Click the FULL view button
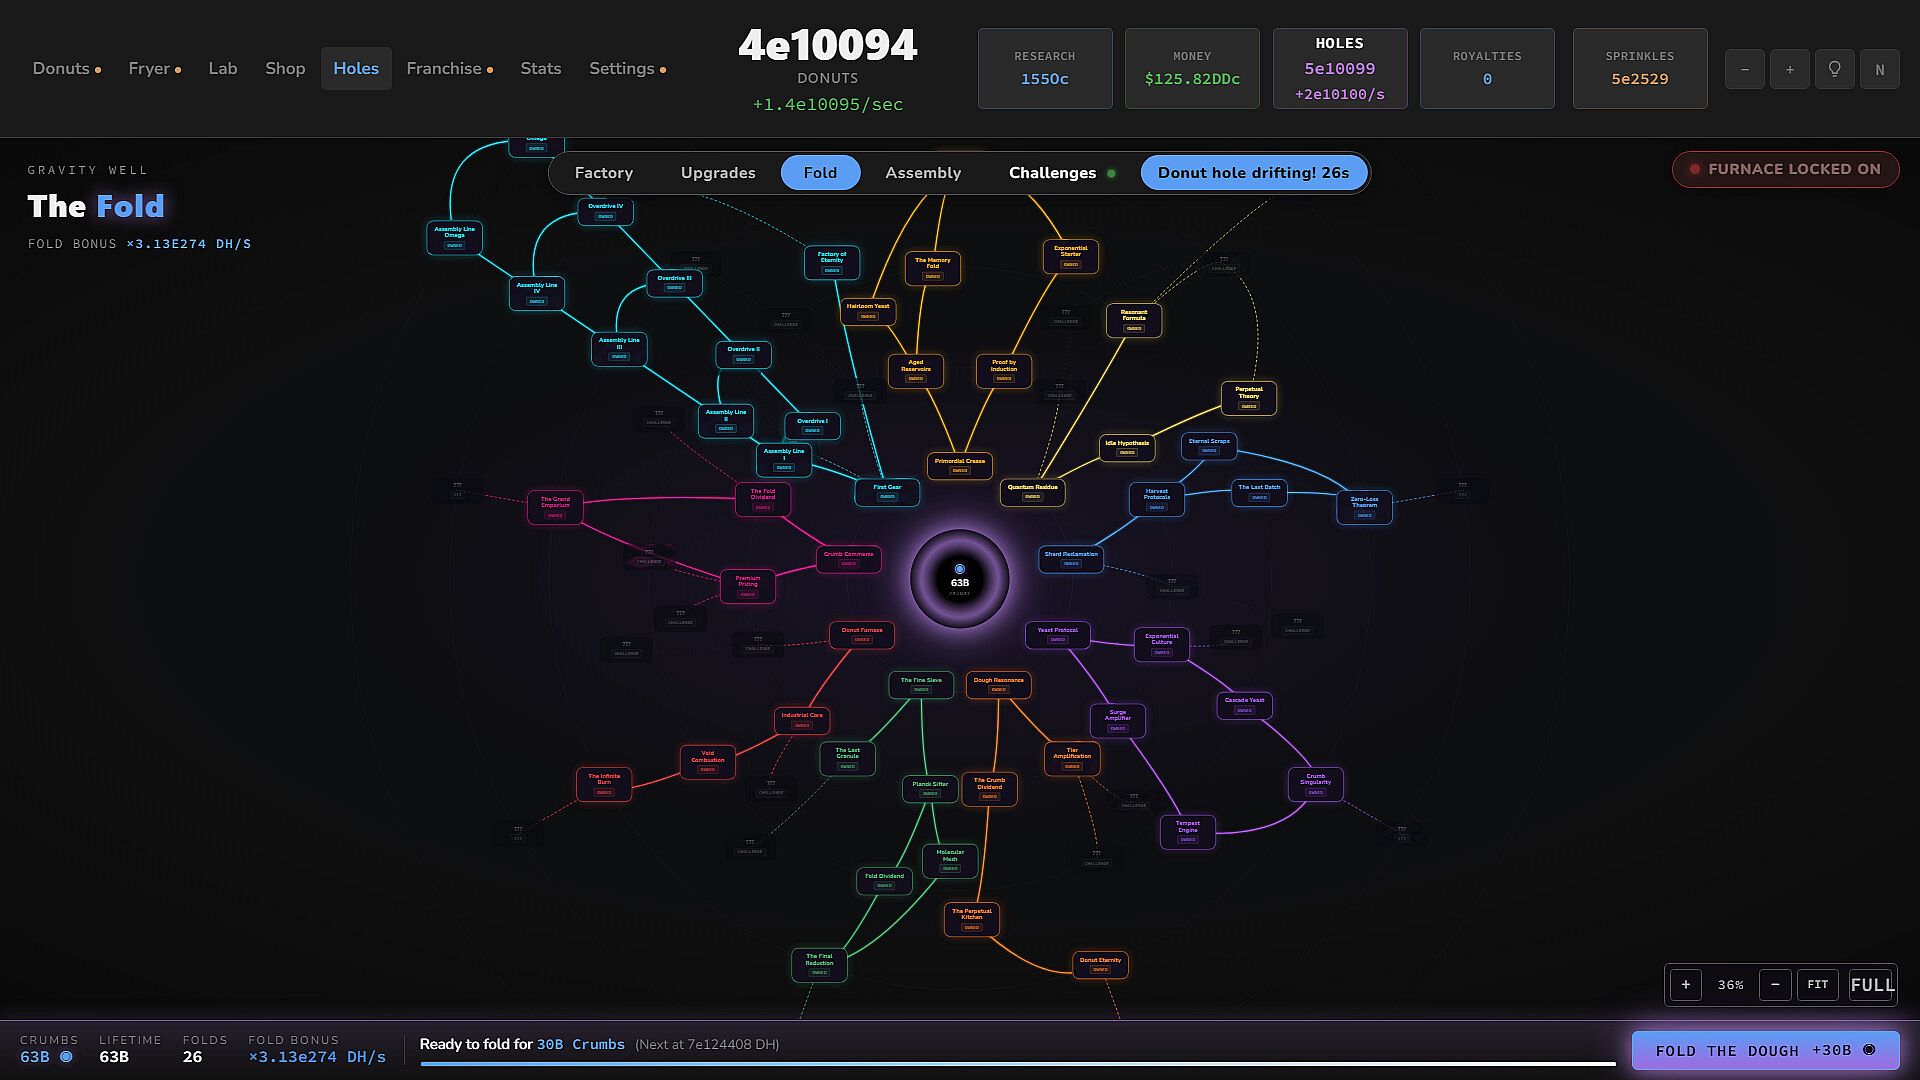The height and width of the screenshot is (1080, 1920). pyautogui.click(x=1872, y=985)
